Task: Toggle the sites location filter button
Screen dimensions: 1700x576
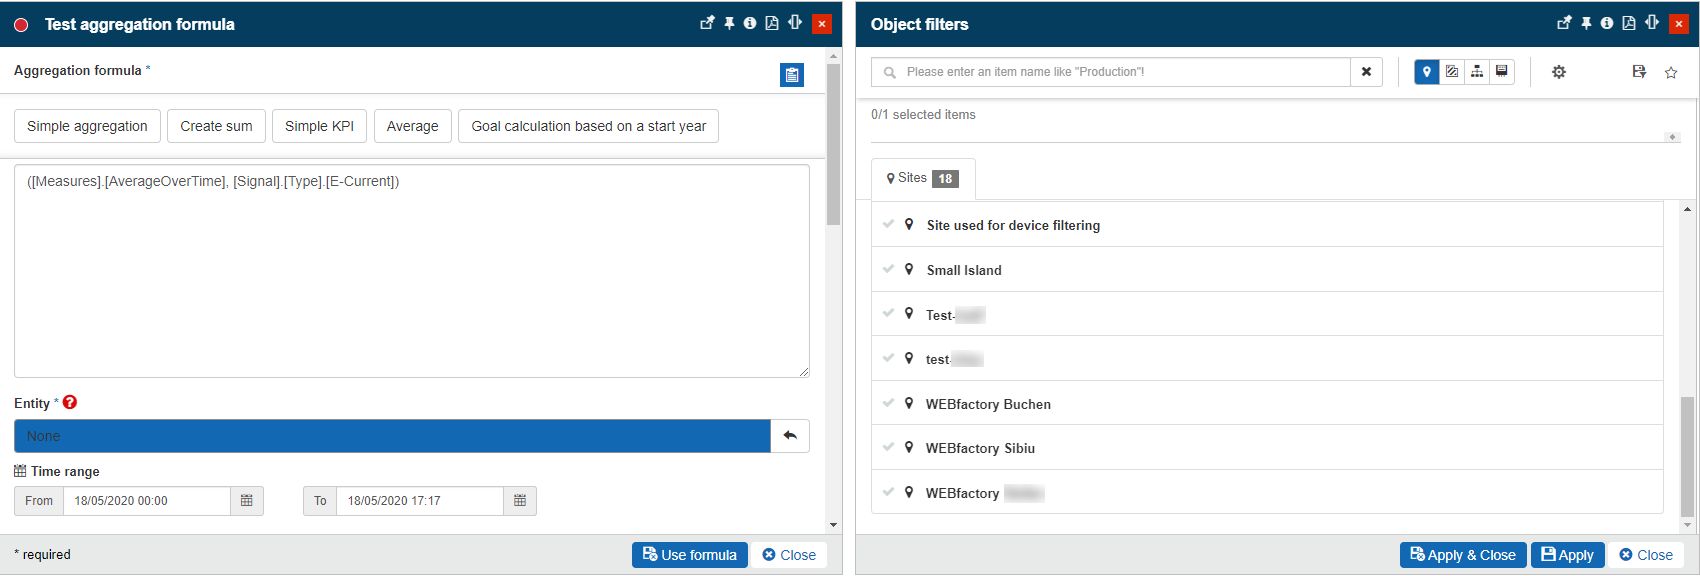Action: [1426, 72]
